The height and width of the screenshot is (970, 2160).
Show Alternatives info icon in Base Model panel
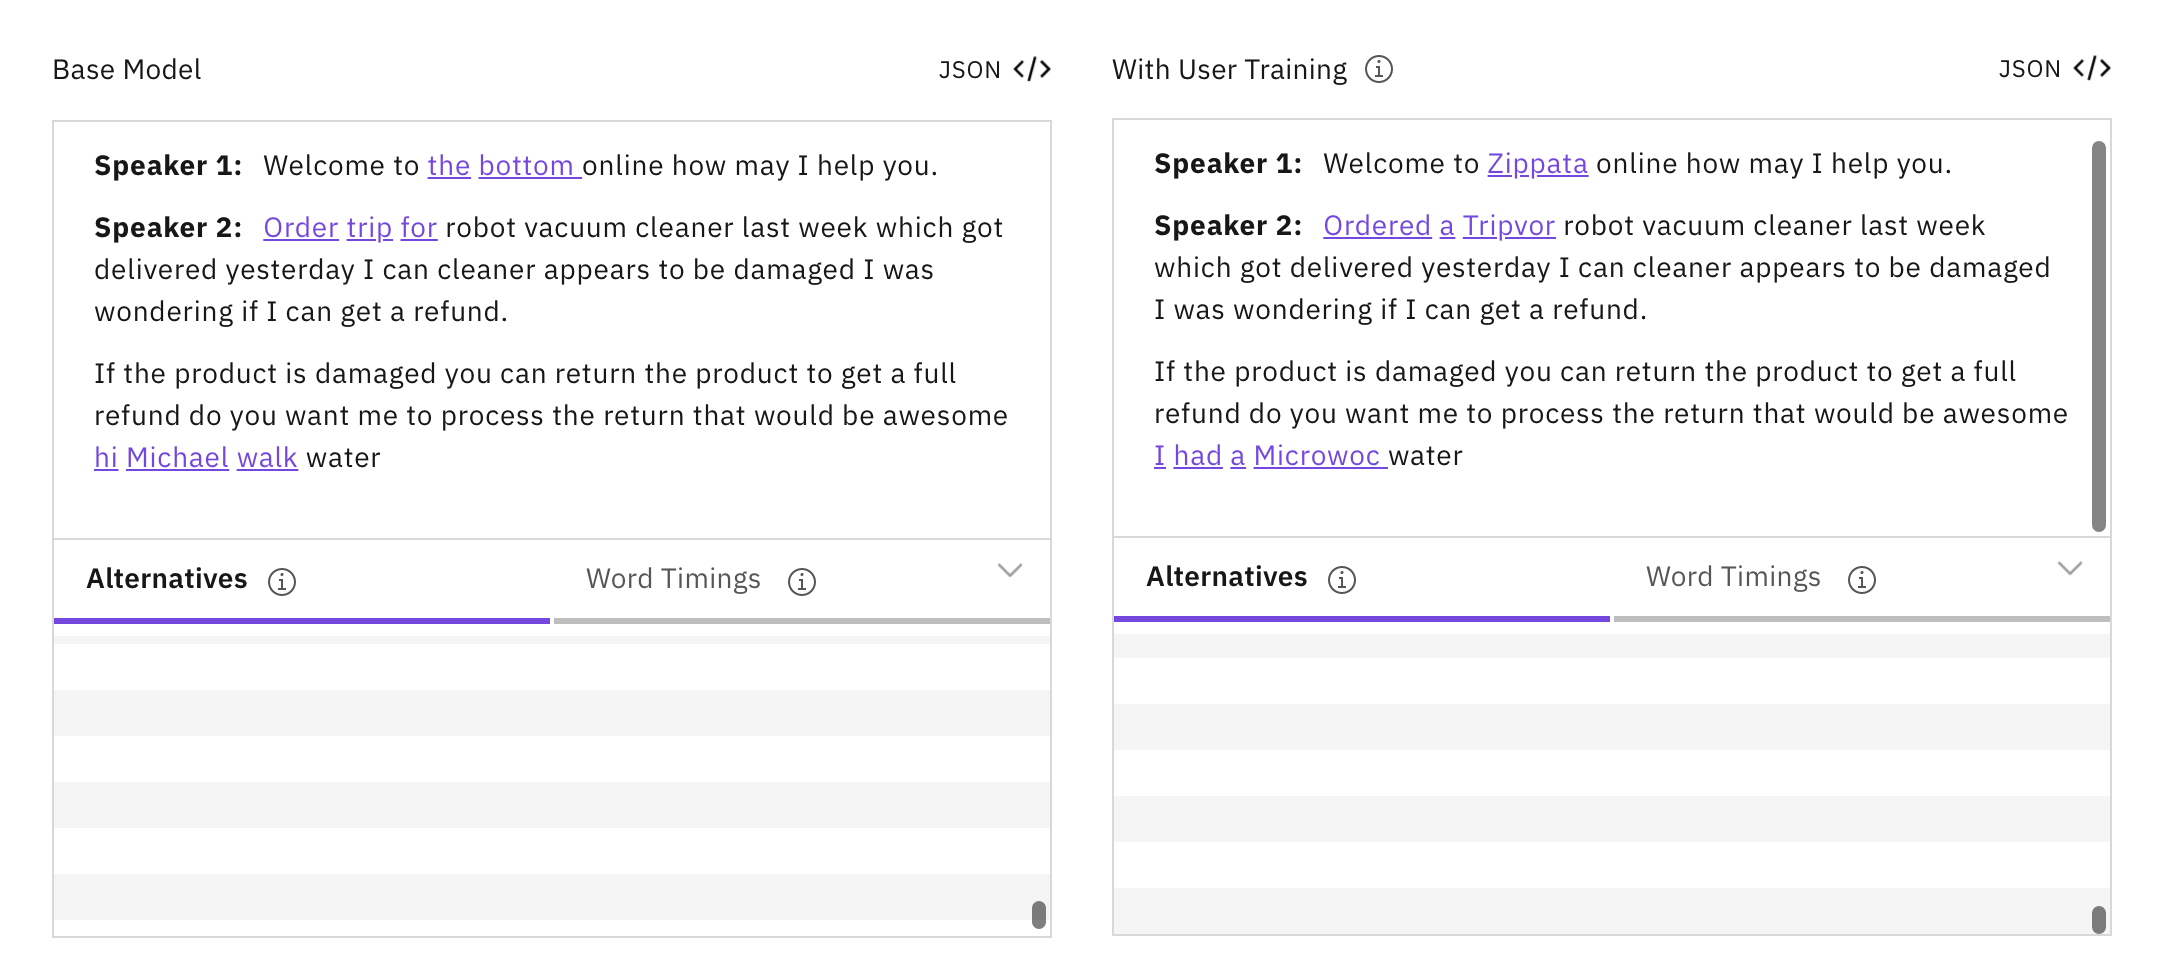[x=282, y=581]
